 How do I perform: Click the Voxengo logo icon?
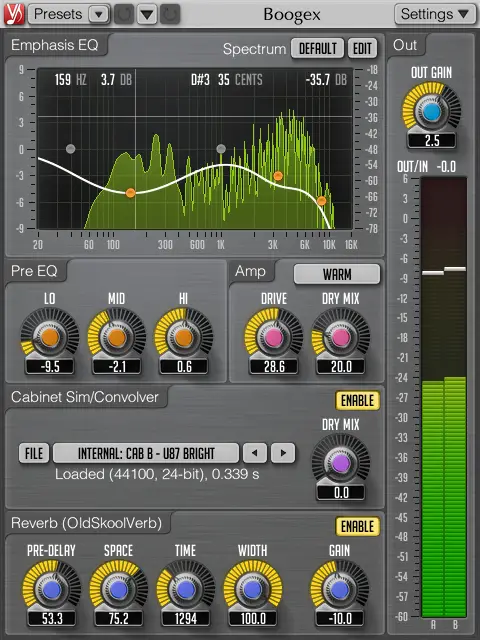(x=14, y=14)
